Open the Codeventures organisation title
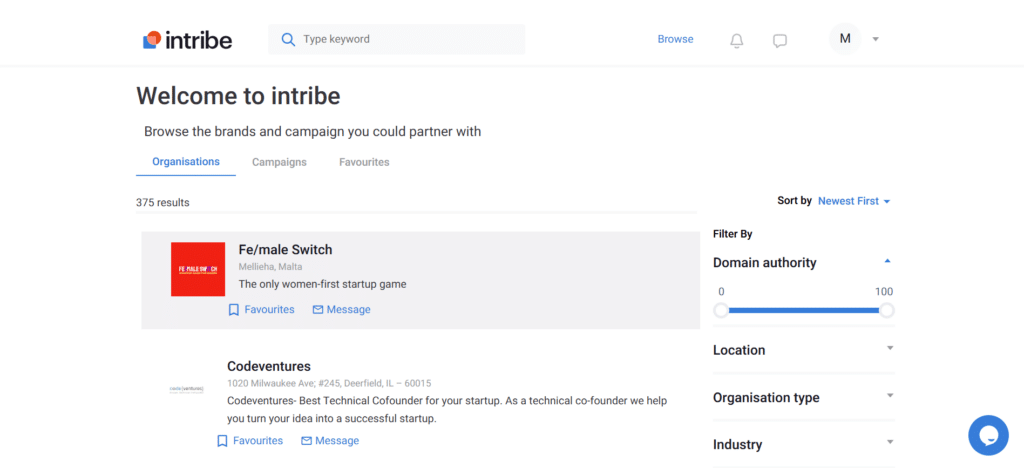The height and width of the screenshot is (468, 1024). click(269, 366)
